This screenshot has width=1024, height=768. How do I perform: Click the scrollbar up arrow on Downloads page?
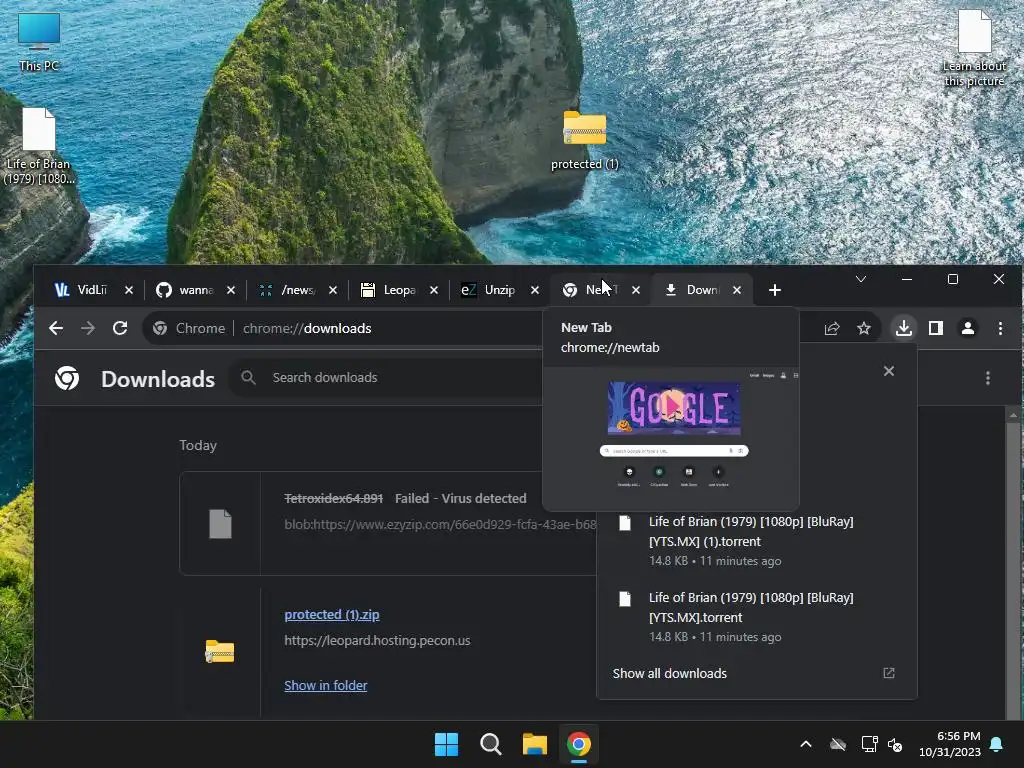click(x=1013, y=415)
